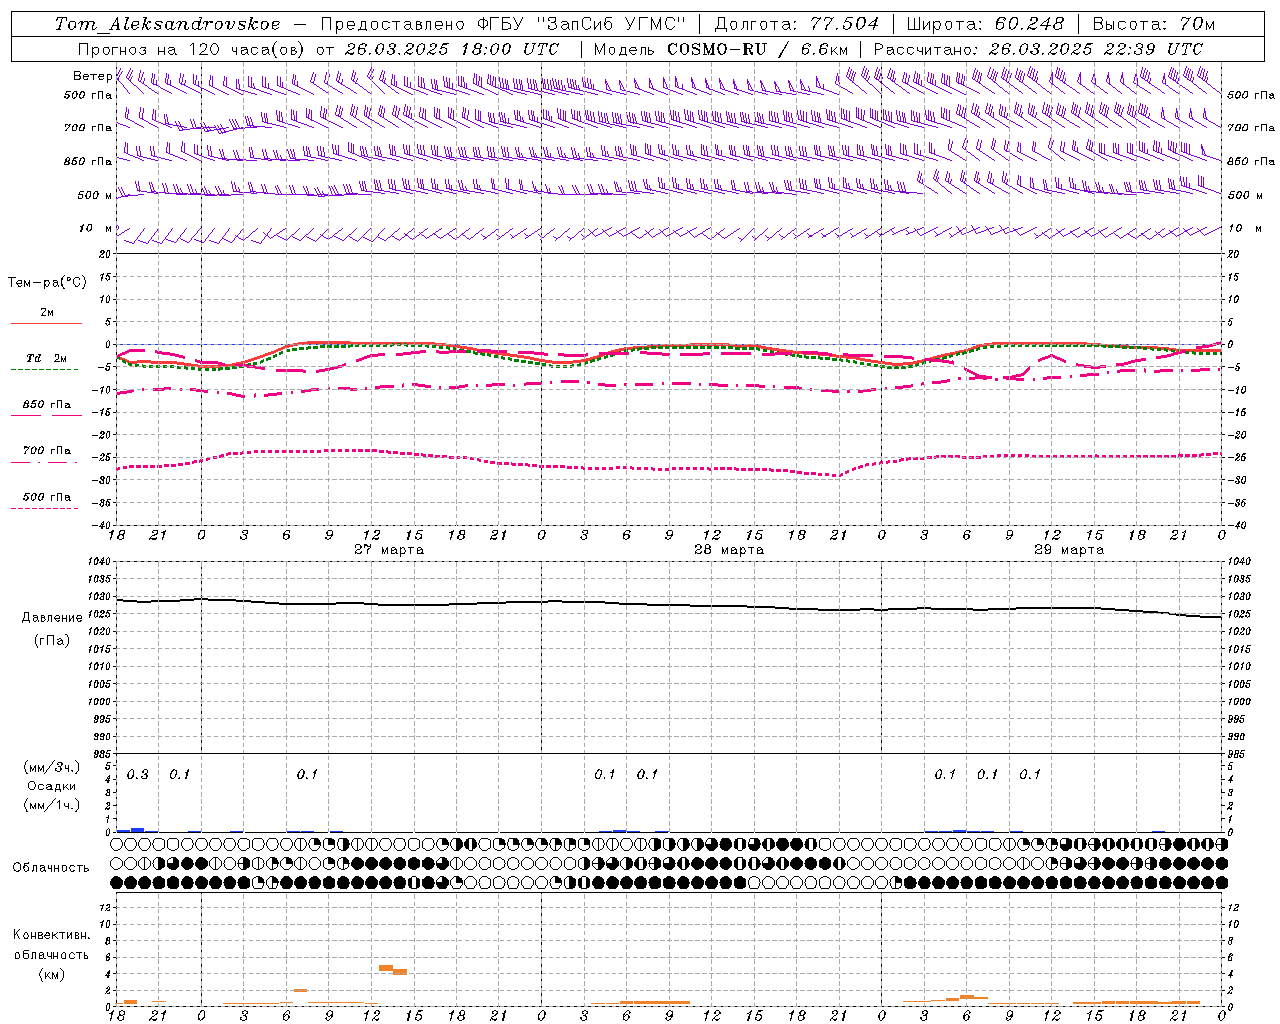Click the Осадки precipitation label
Image resolution: width=1280 pixels, height=1024 pixels.
[x=52, y=786]
